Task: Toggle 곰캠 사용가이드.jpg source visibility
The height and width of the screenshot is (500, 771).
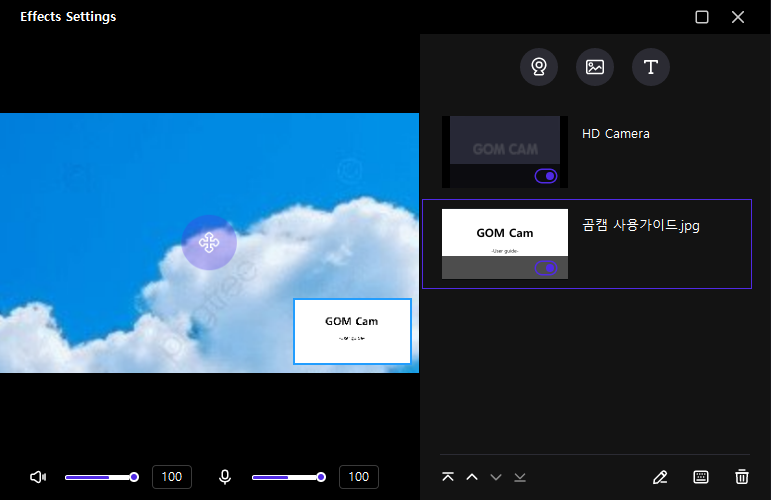Action: point(546,268)
